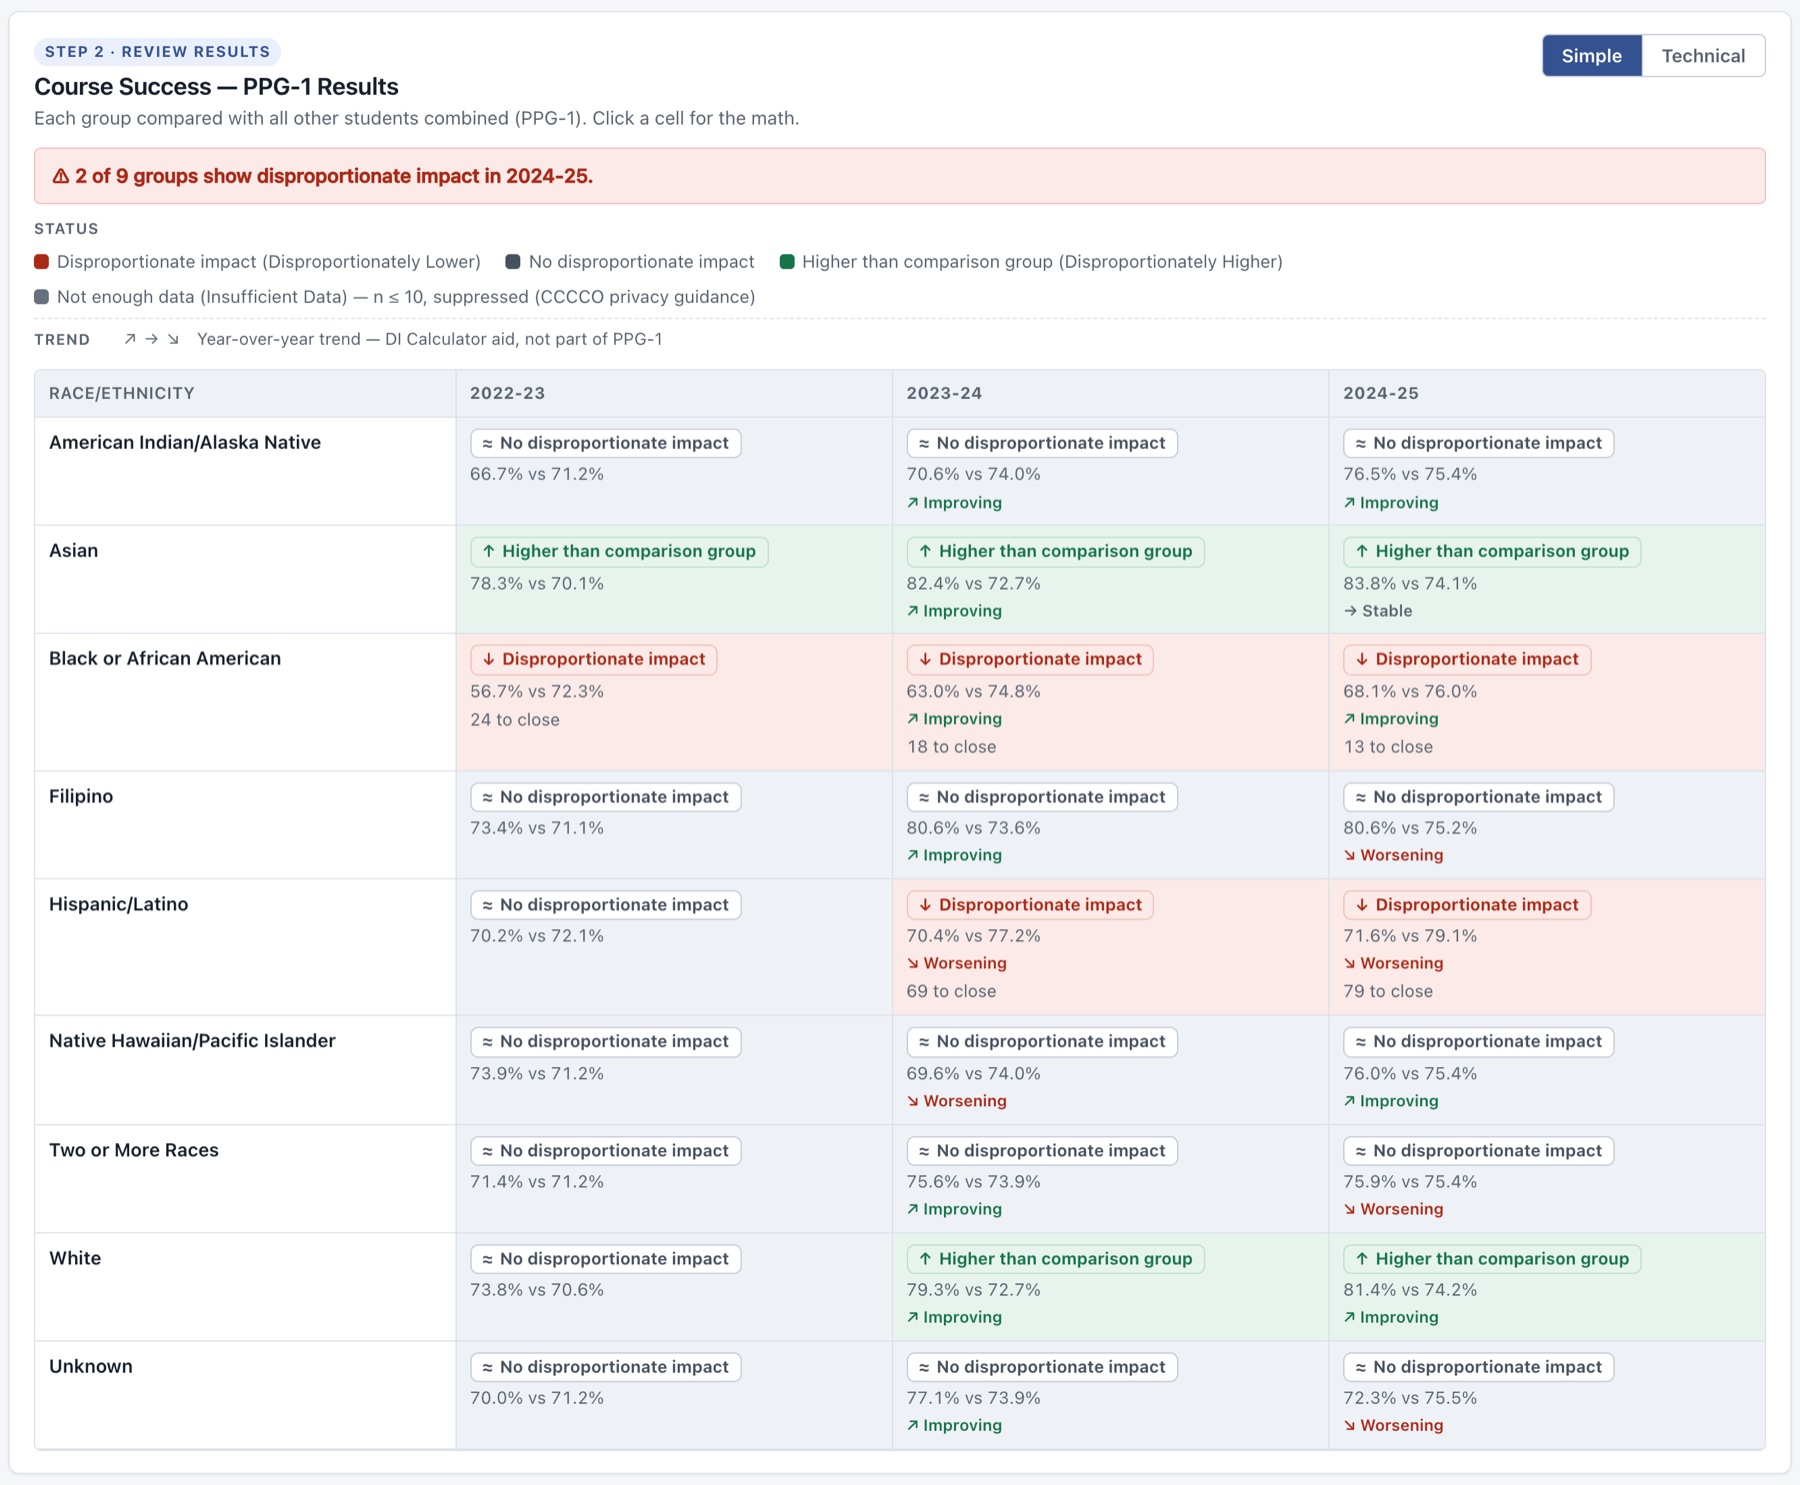Click the trend arrows icon in the Trend legend

(151, 339)
